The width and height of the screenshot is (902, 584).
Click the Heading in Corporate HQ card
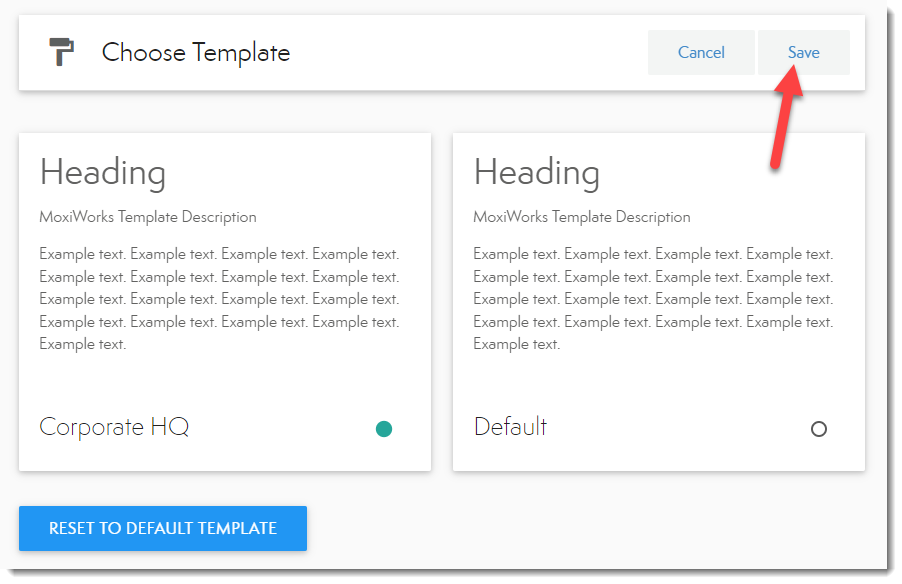103,173
